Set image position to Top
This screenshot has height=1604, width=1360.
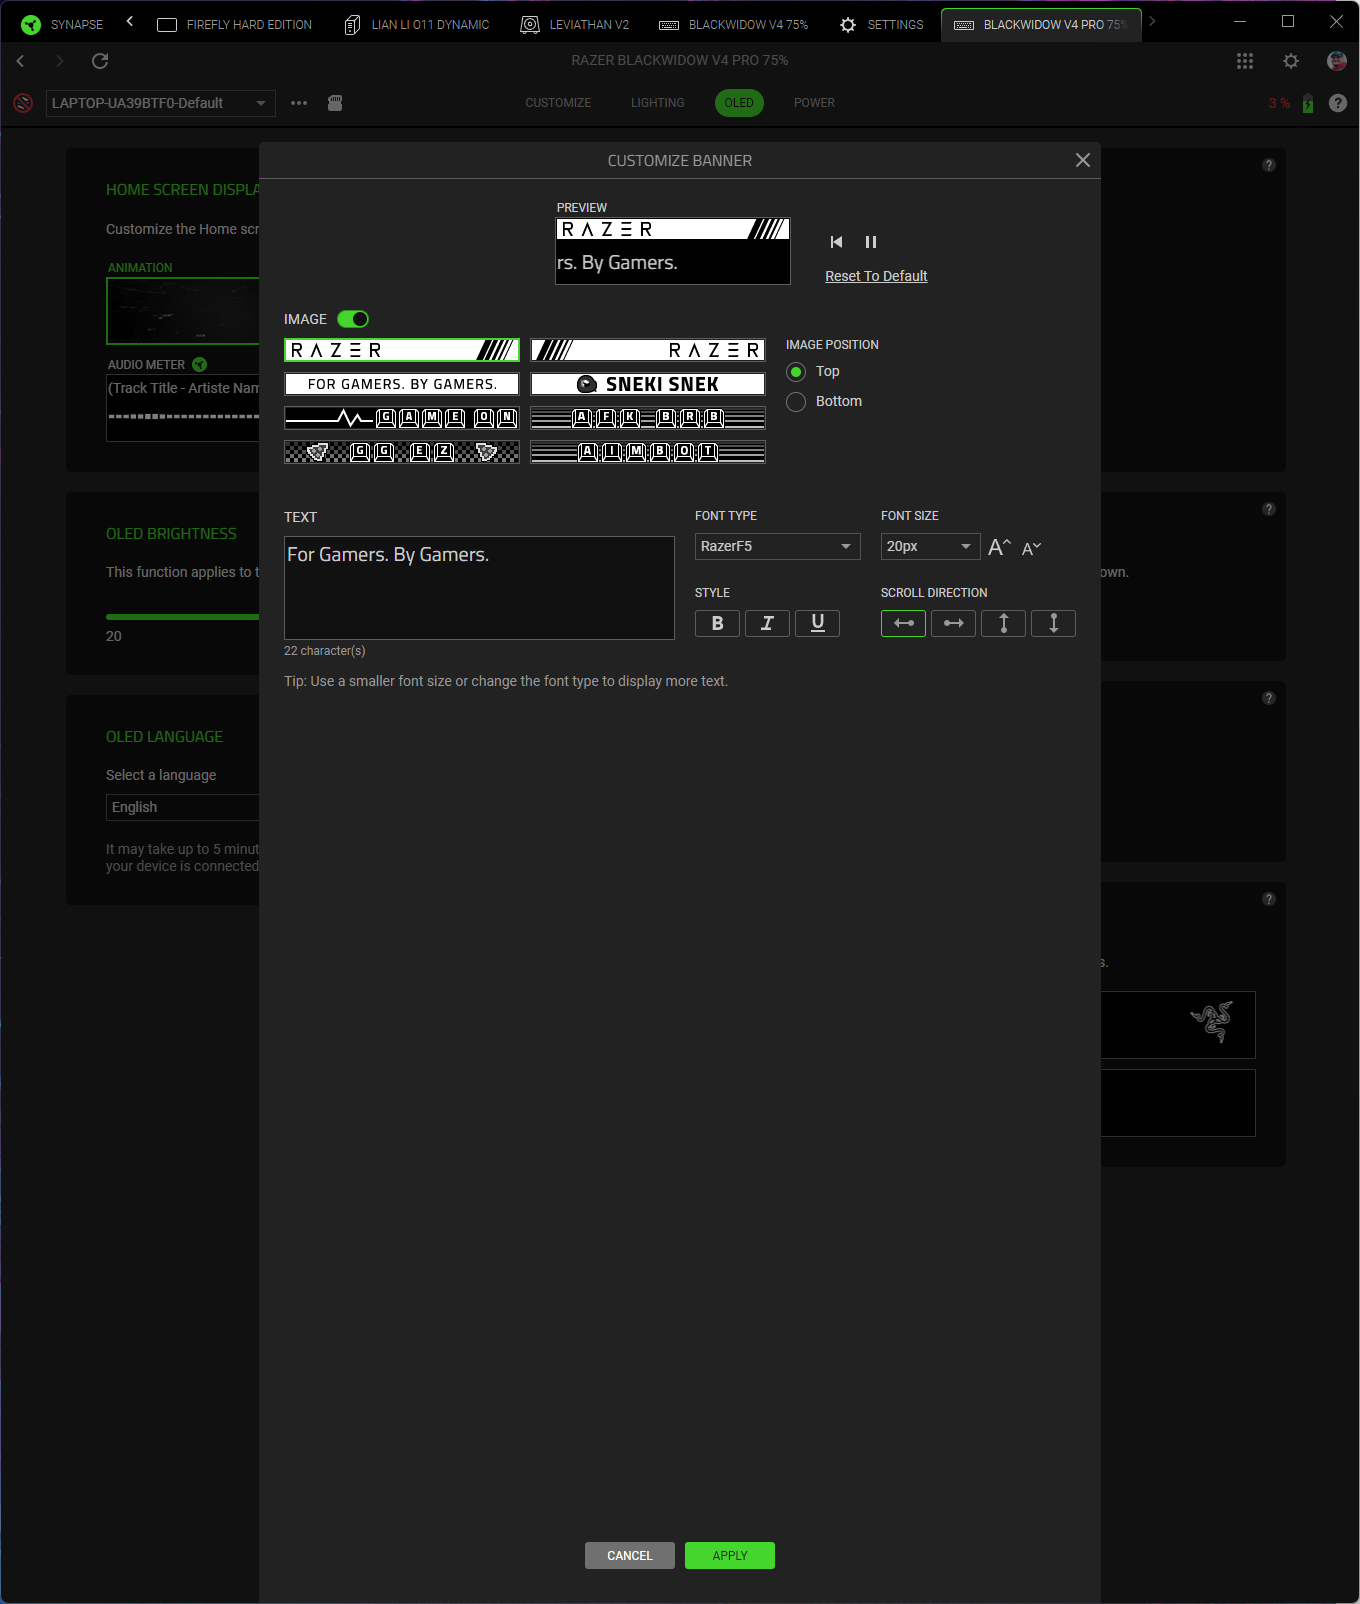tap(796, 372)
